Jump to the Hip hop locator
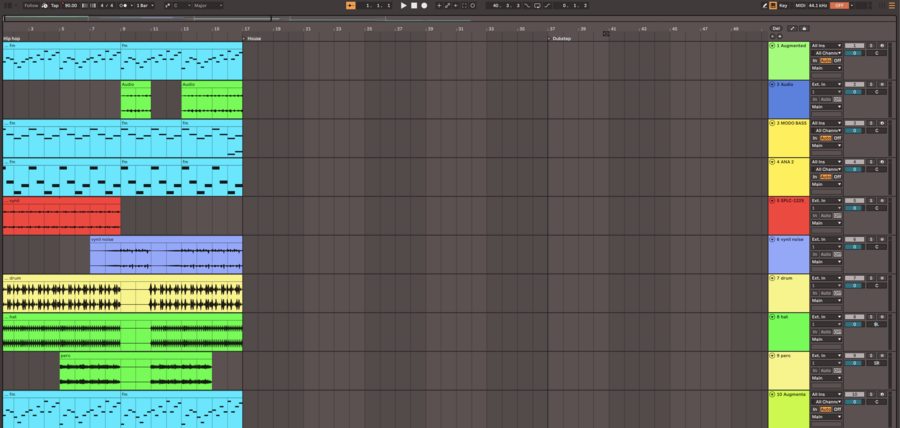 (x=11, y=38)
